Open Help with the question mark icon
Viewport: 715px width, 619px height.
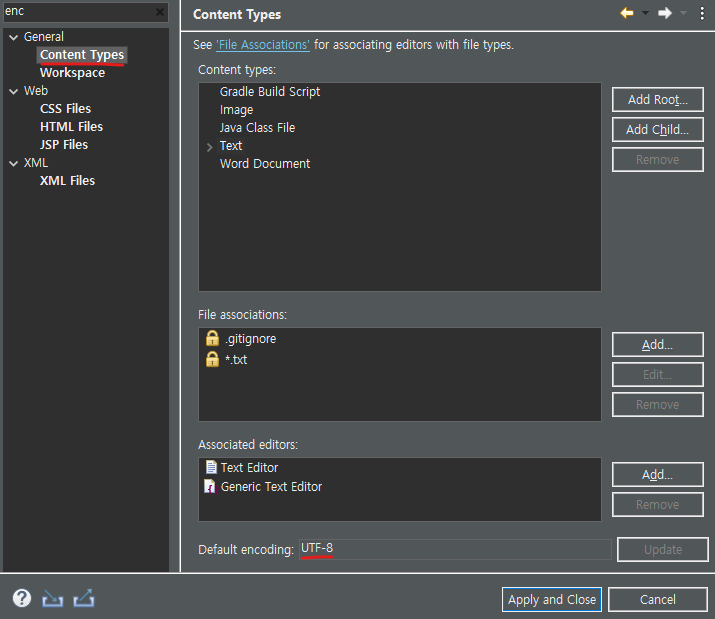tap(22, 598)
